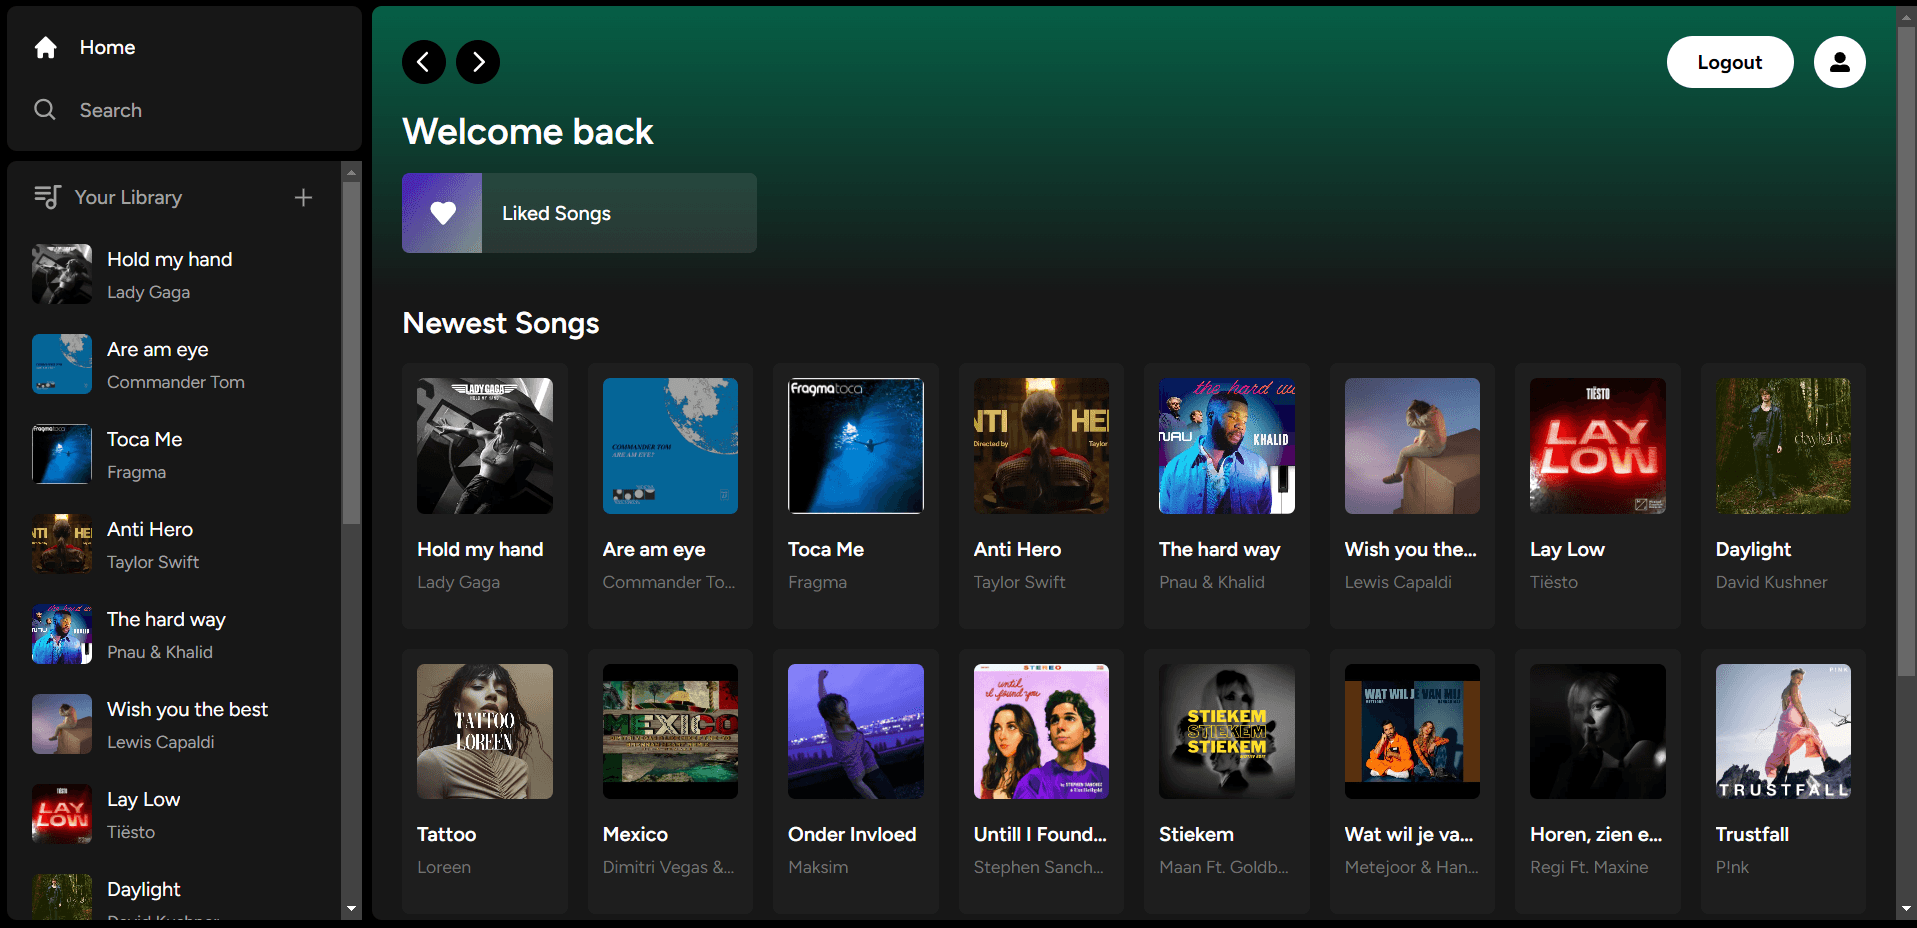This screenshot has width=1917, height=928.
Task: Go forward with right arrow button
Action: 478,62
